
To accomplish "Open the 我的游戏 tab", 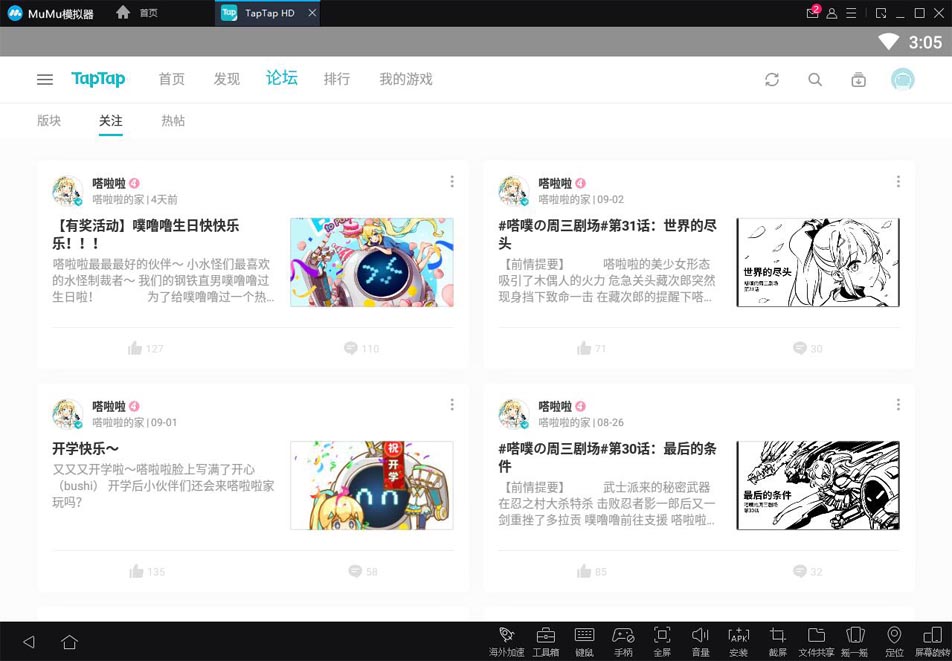I will click(x=406, y=80).
